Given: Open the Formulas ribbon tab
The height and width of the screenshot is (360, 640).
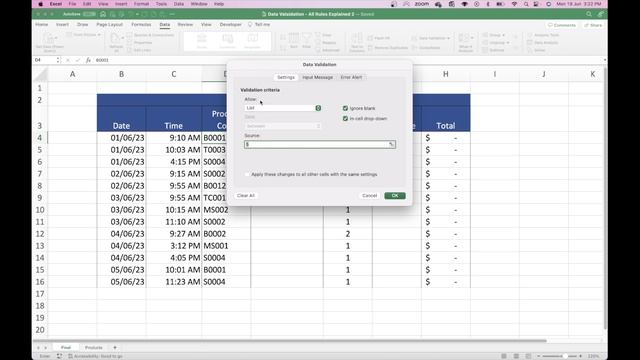Looking at the screenshot, I should pos(141,24).
